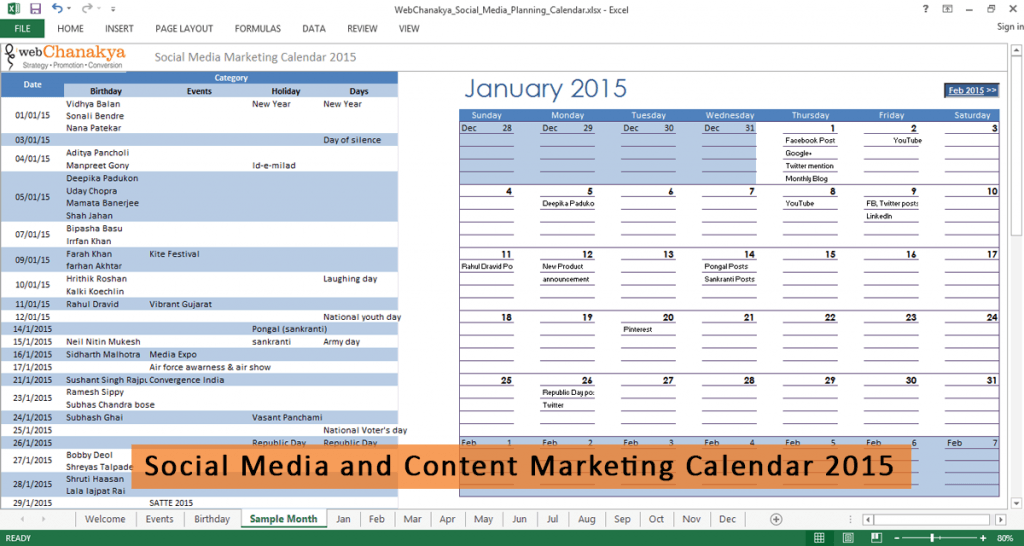Open the DATA ribbon tab

click(314, 29)
